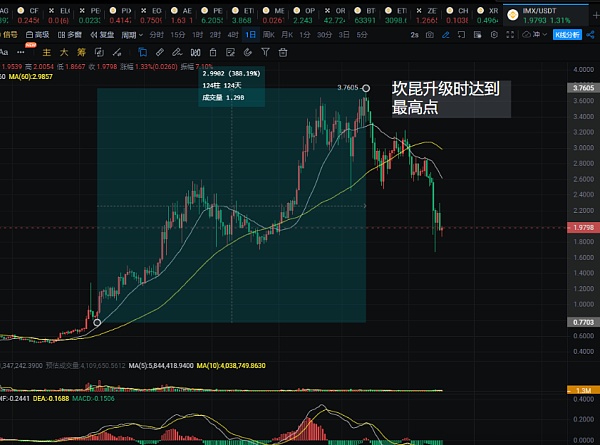Click the magnet snap icon
The image size is (600, 445).
195,52
